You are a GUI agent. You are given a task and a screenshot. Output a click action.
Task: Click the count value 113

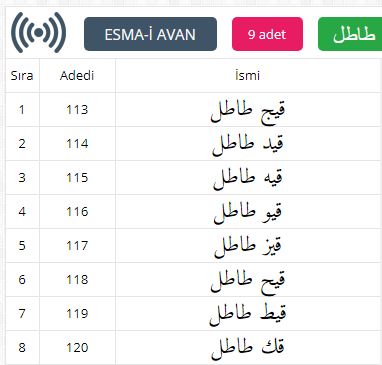click(77, 110)
